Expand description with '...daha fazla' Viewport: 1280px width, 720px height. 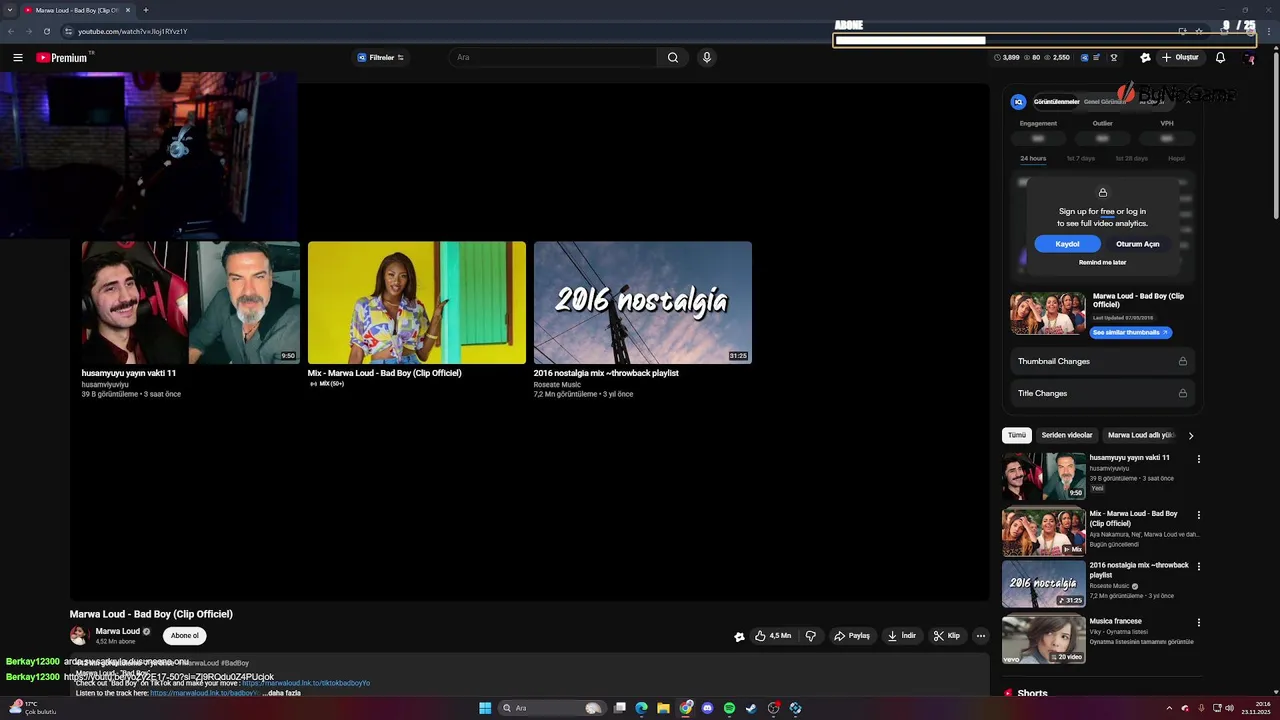point(281,693)
